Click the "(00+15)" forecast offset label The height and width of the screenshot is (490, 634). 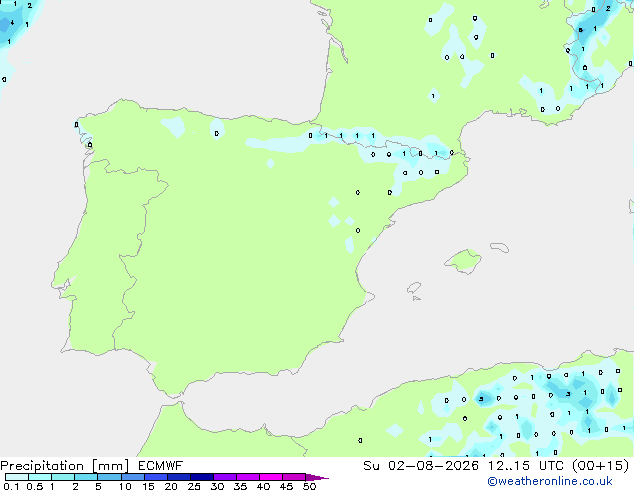pos(600,466)
